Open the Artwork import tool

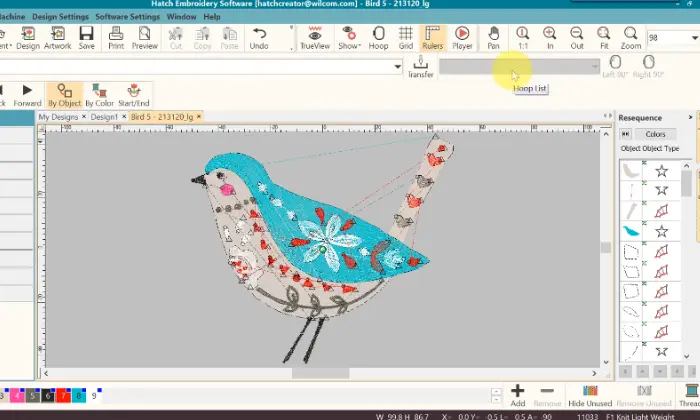click(x=58, y=37)
